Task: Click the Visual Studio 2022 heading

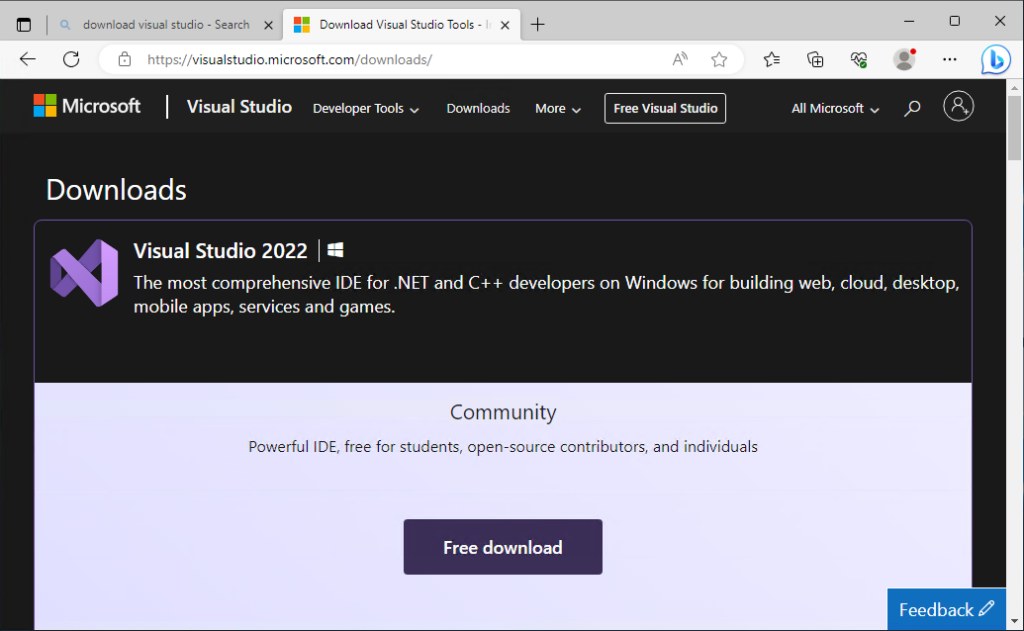Action: pos(220,251)
